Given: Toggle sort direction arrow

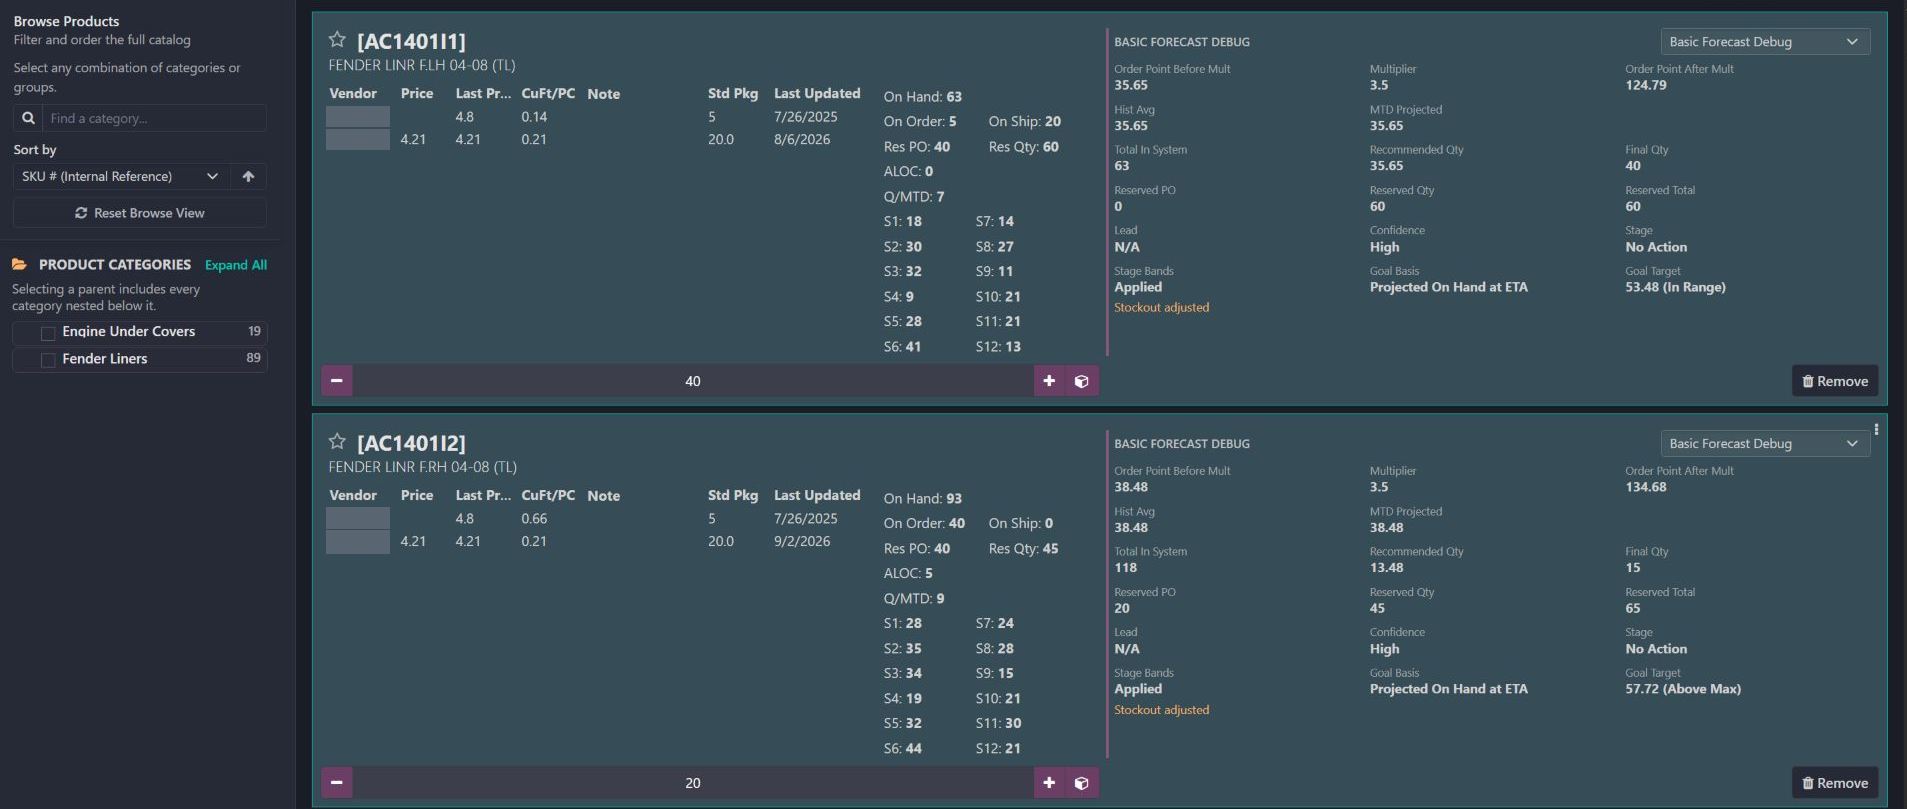Looking at the screenshot, I should [248, 176].
